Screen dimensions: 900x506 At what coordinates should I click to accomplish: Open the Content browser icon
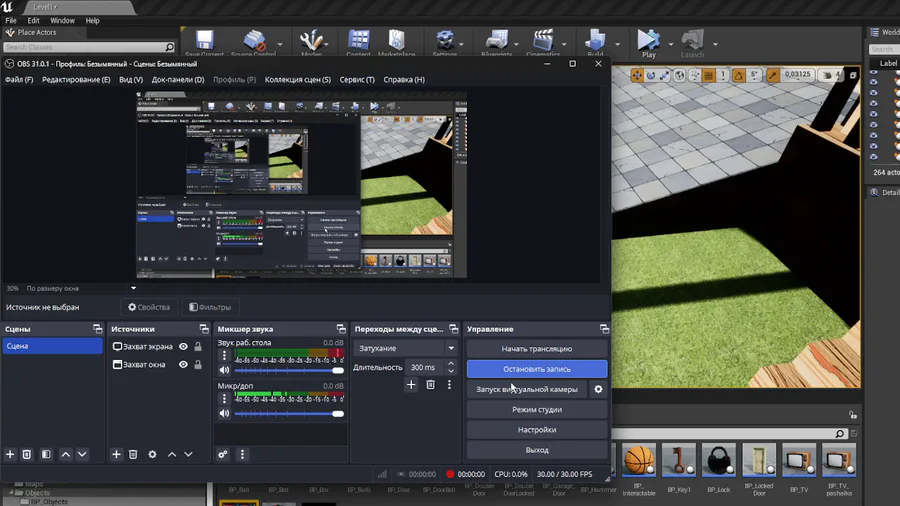click(358, 42)
